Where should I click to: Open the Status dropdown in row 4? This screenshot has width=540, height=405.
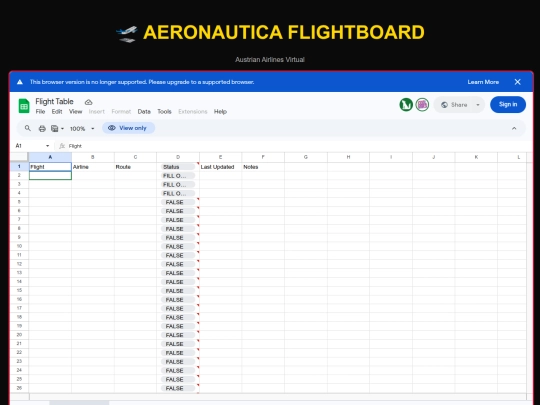(x=178, y=194)
